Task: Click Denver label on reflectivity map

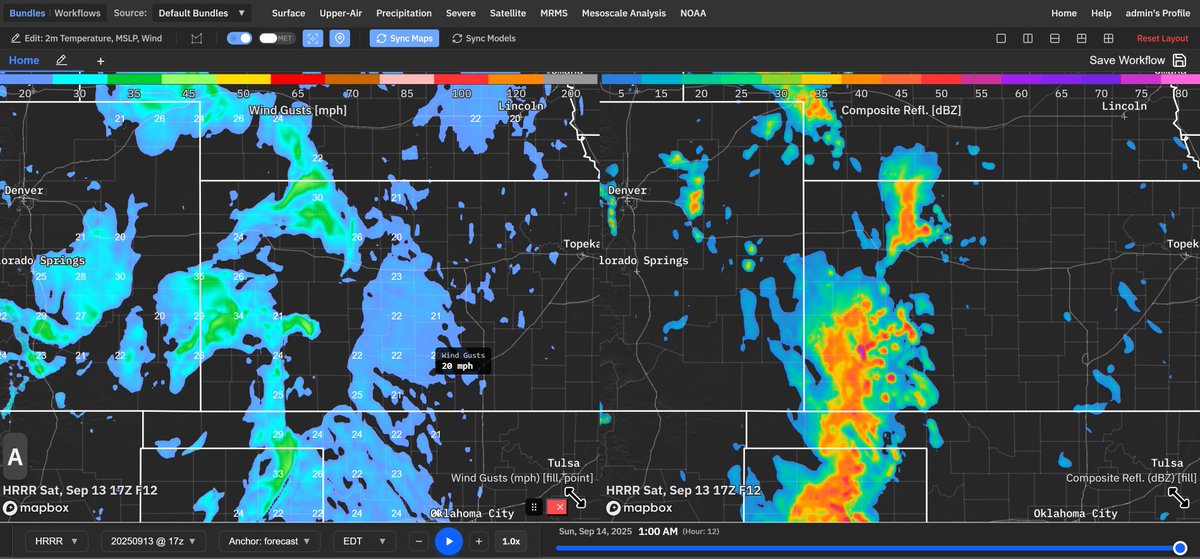Action: pyautogui.click(x=627, y=190)
